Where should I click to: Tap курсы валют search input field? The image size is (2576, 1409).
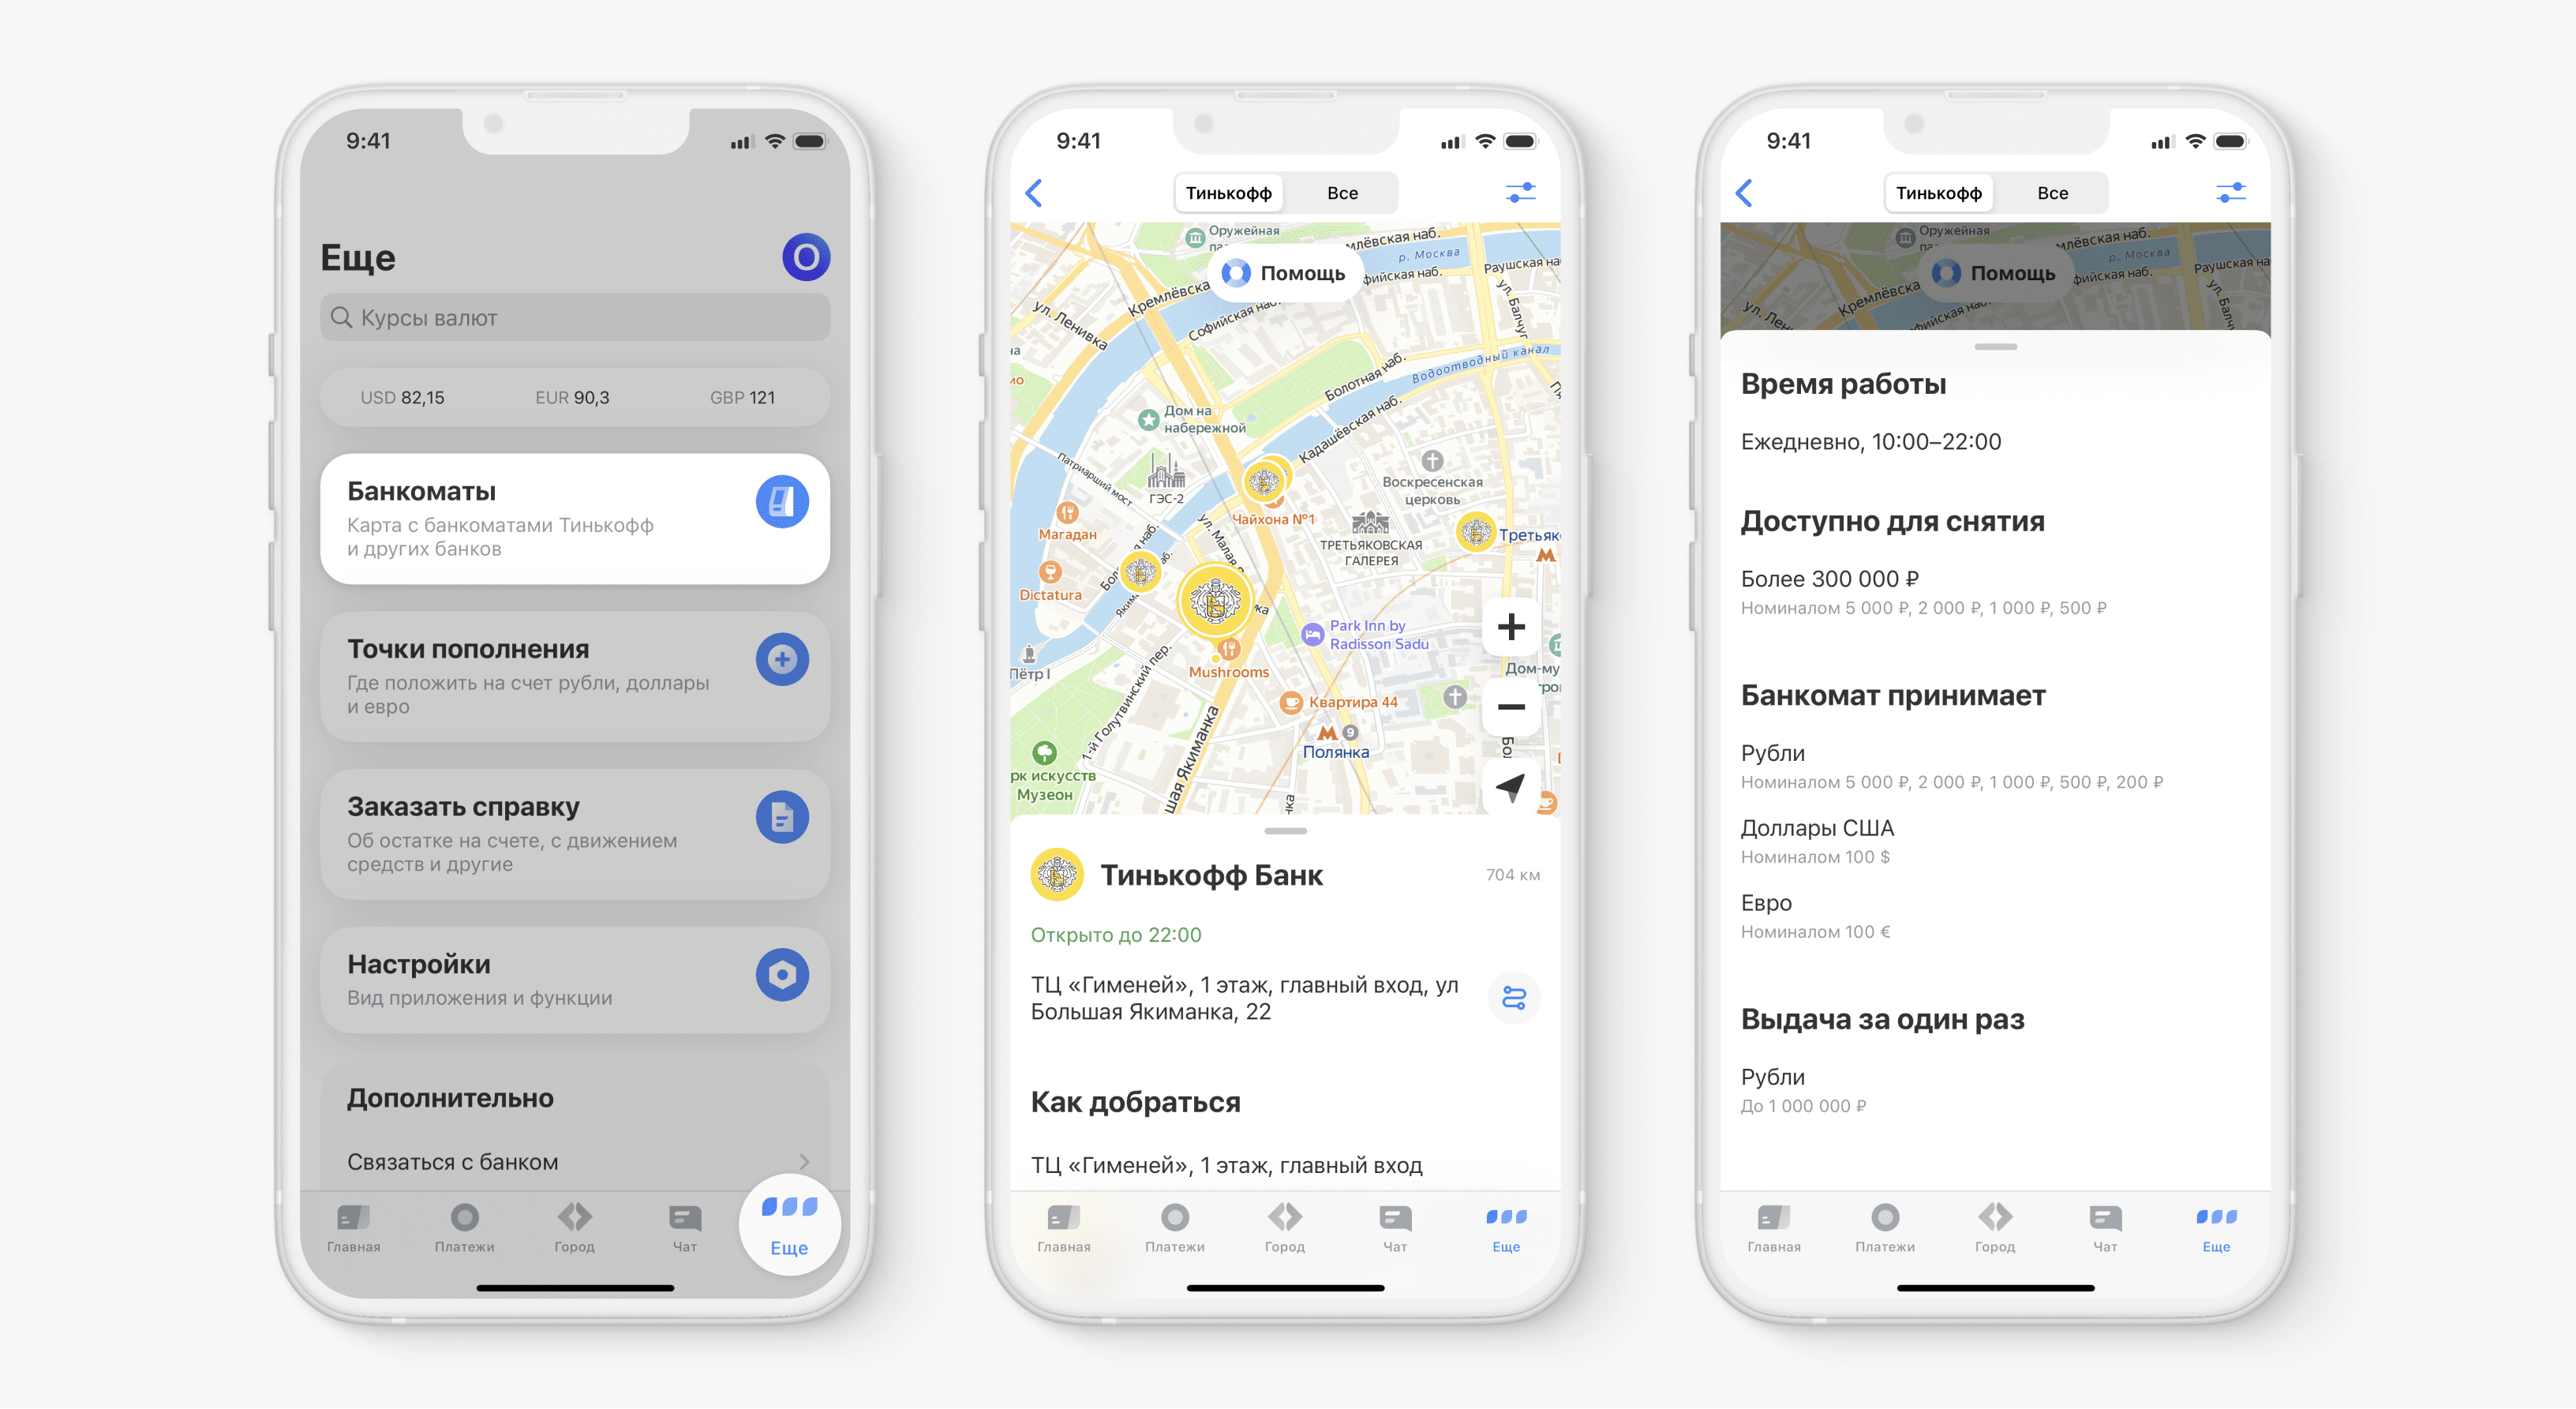coord(567,316)
